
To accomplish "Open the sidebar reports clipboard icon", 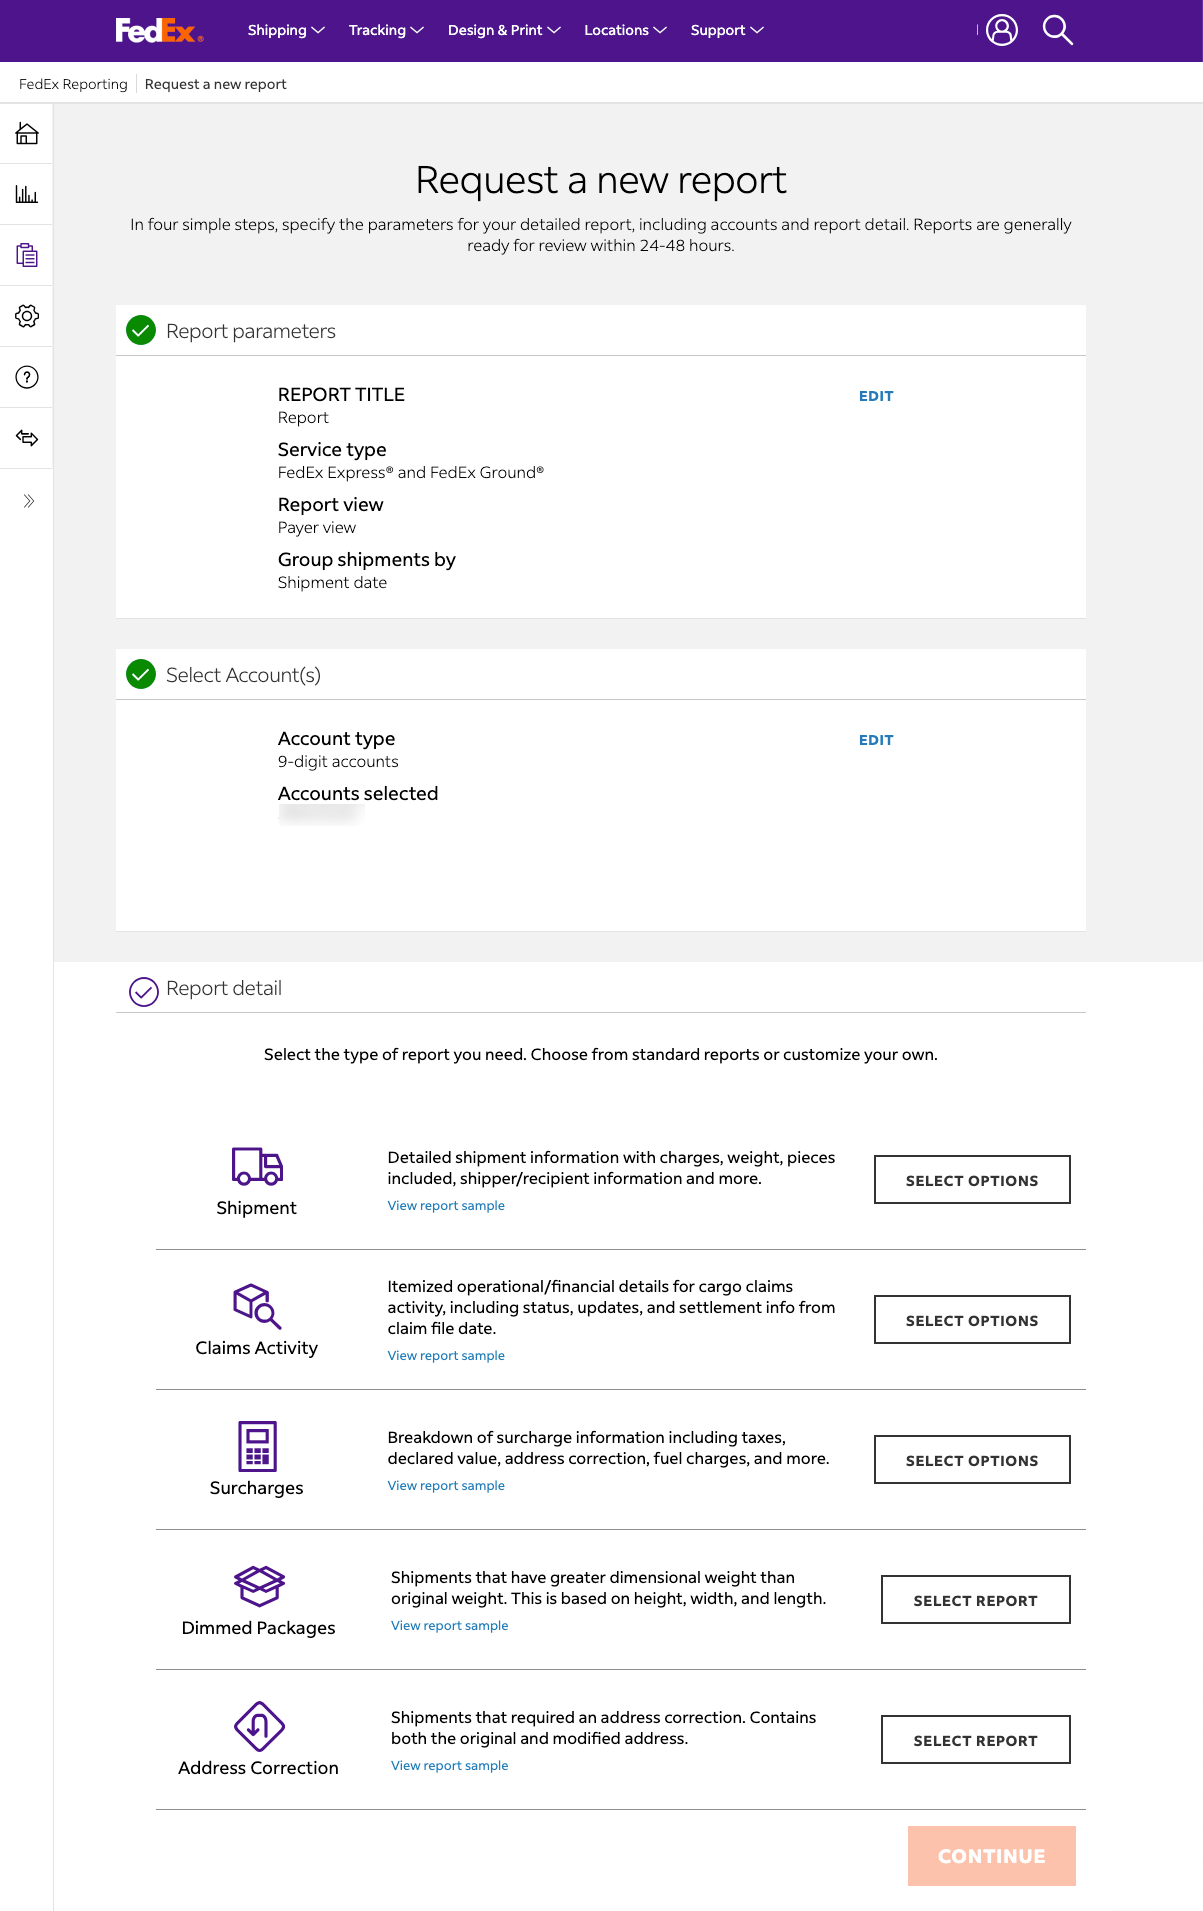I will (x=27, y=255).
